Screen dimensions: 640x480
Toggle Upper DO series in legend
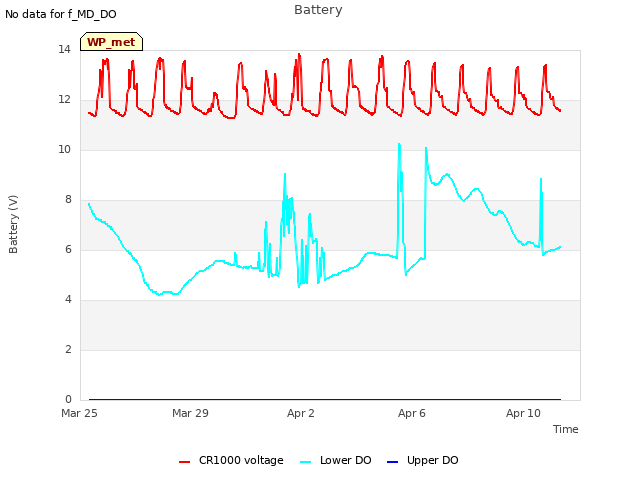point(422,460)
